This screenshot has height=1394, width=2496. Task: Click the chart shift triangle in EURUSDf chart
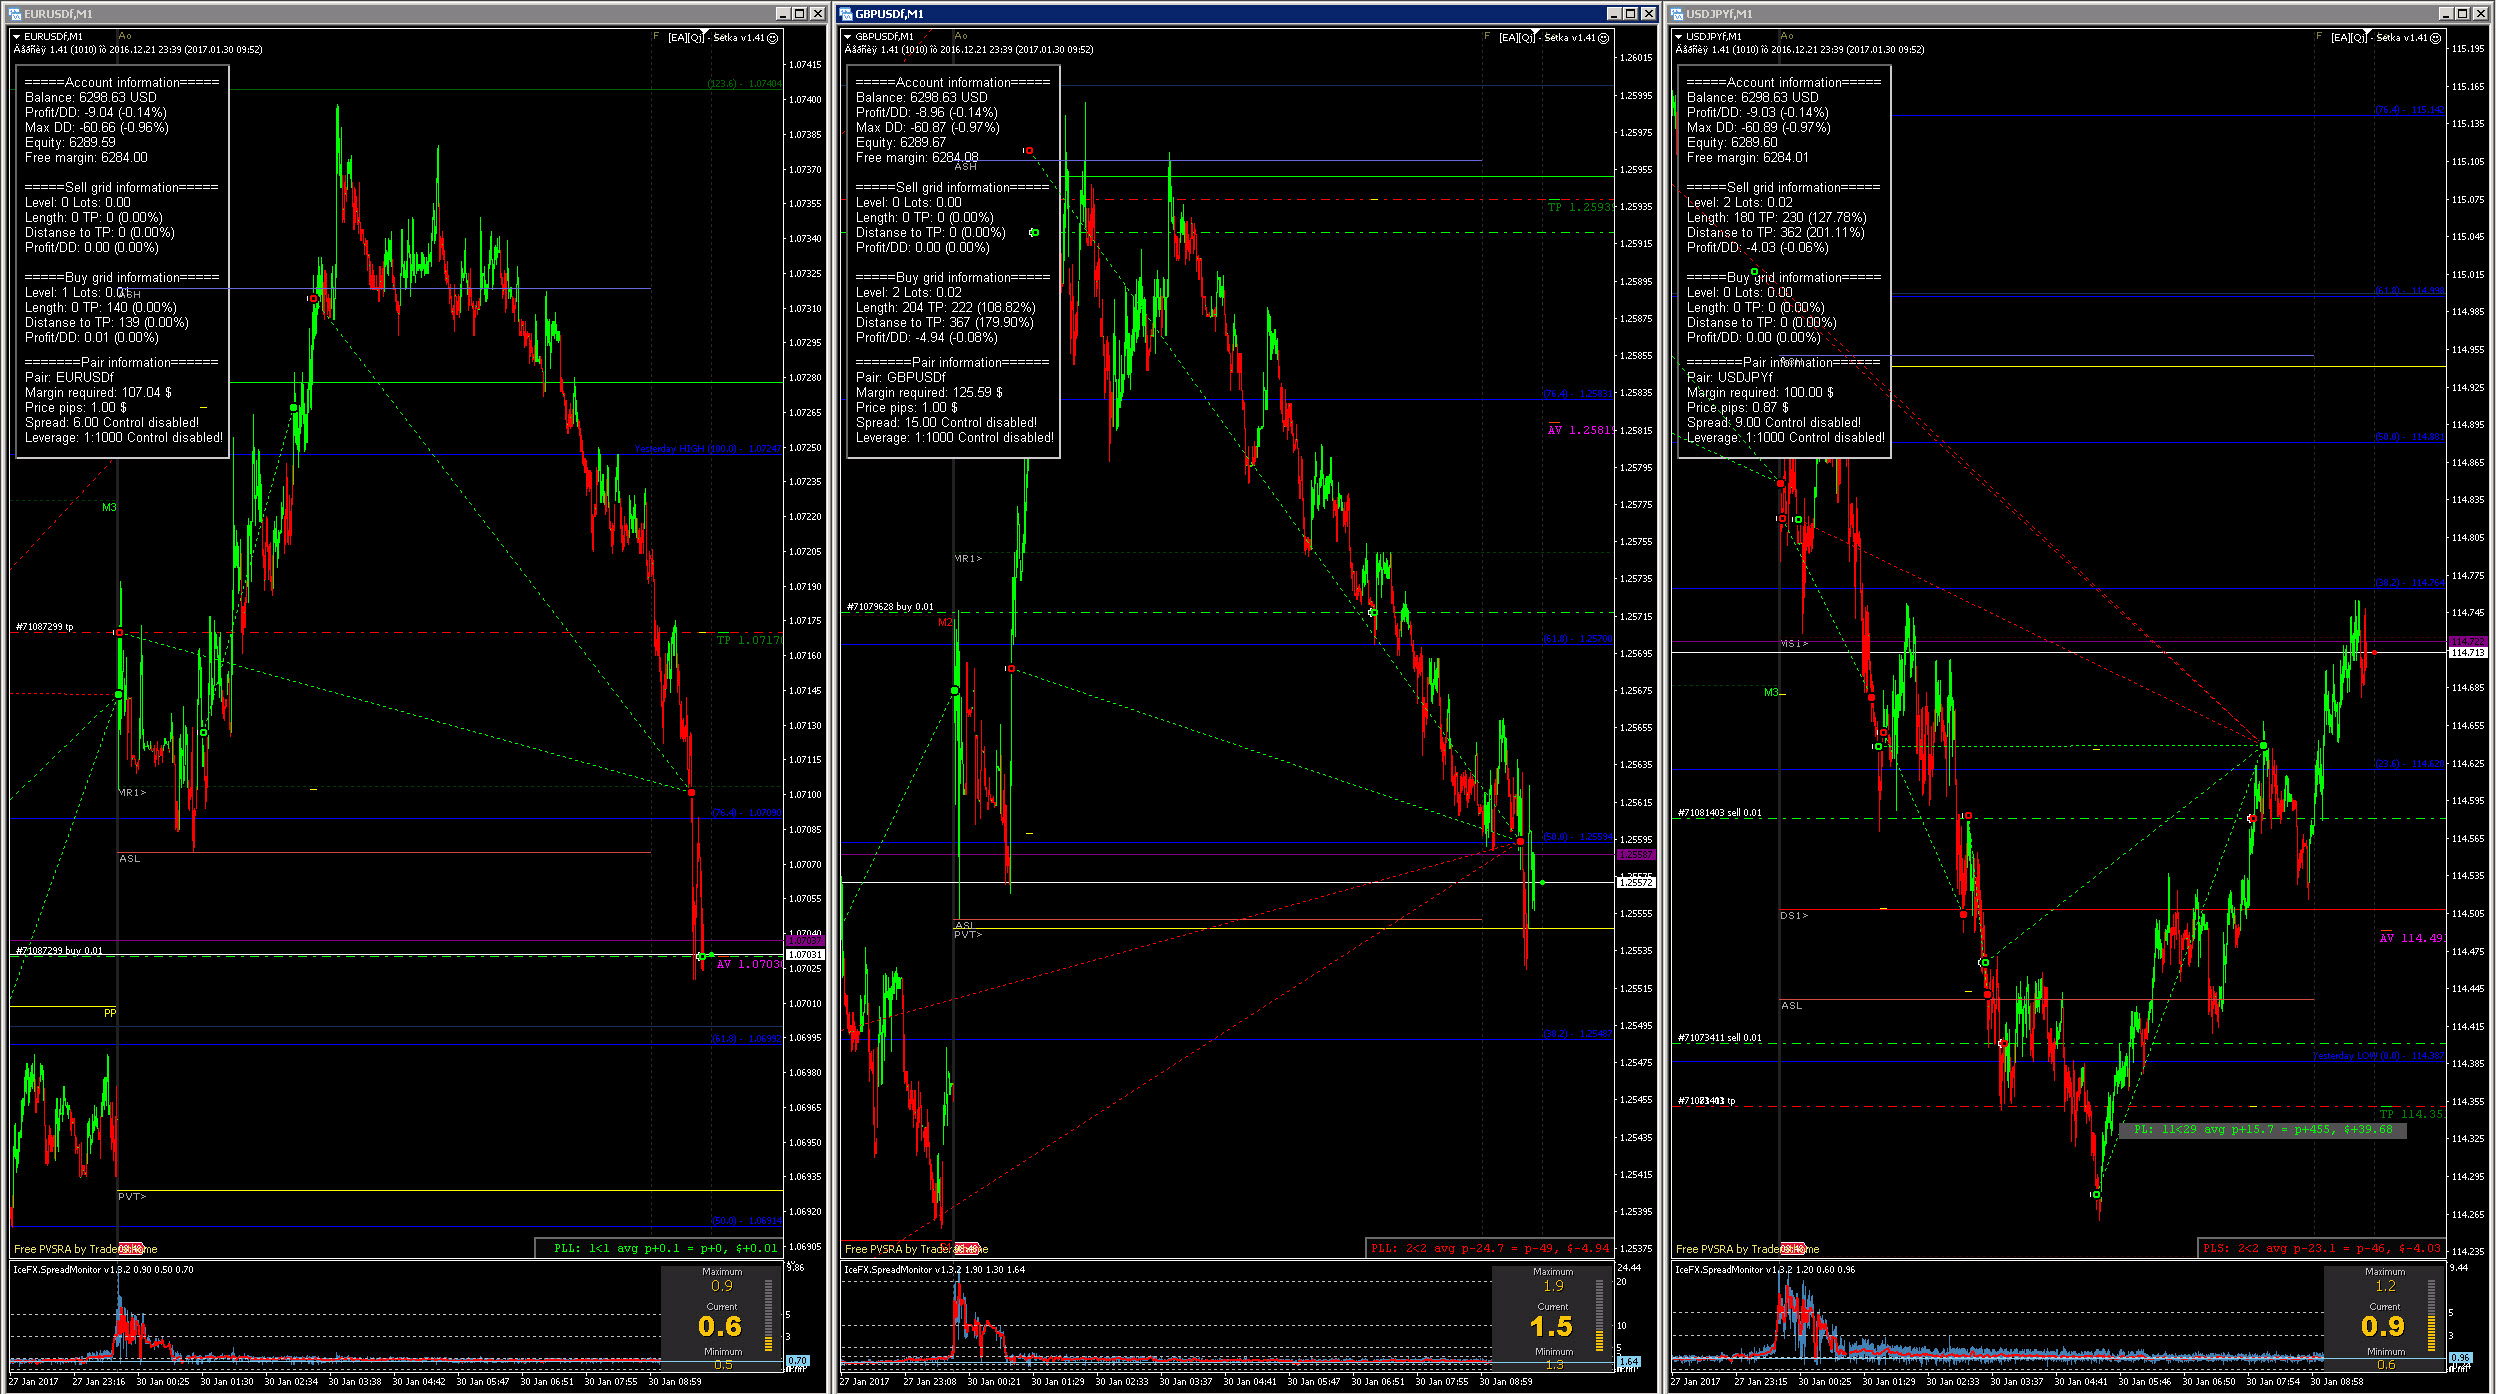coord(704,32)
